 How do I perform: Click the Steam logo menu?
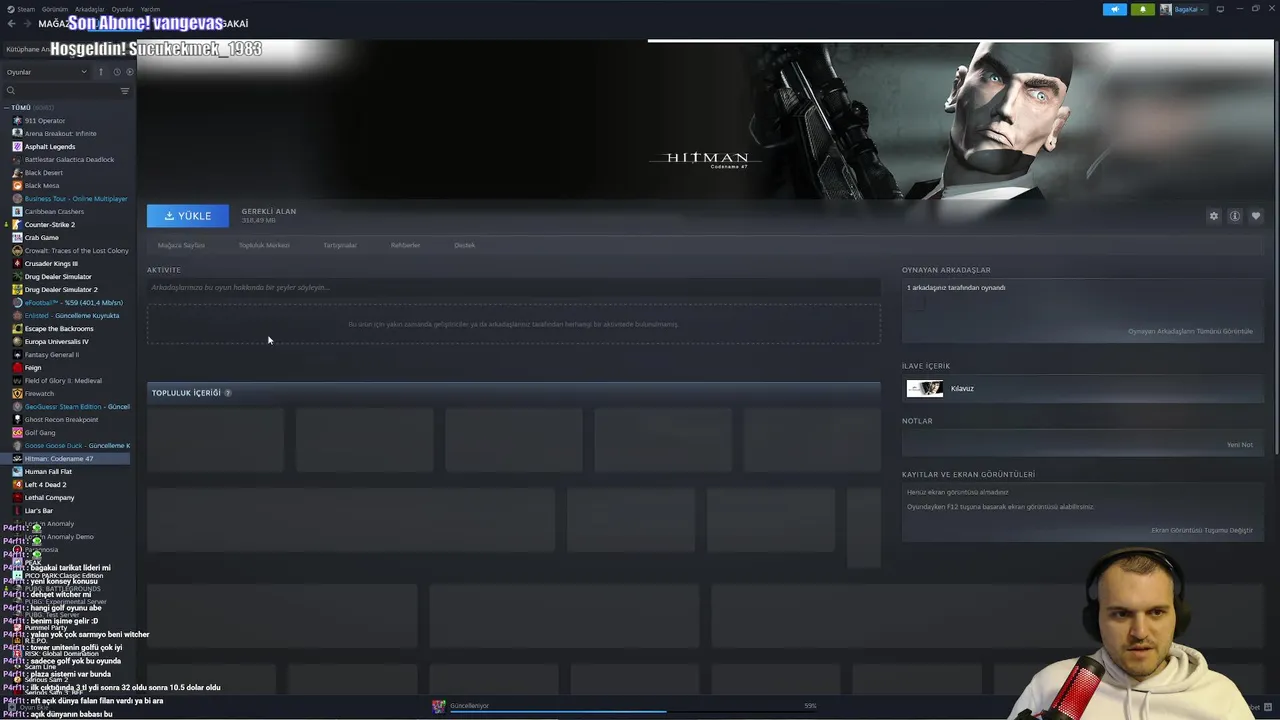(11, 9)
